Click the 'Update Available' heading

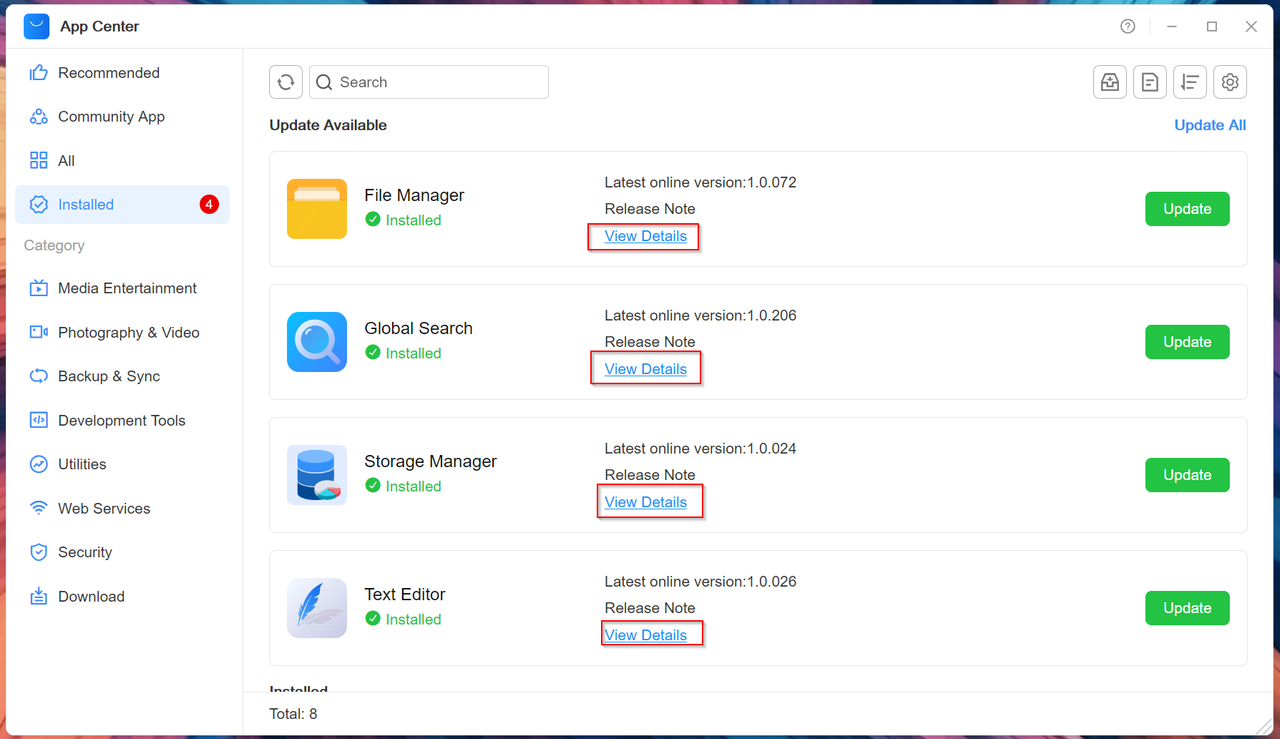tap(328, 125)
